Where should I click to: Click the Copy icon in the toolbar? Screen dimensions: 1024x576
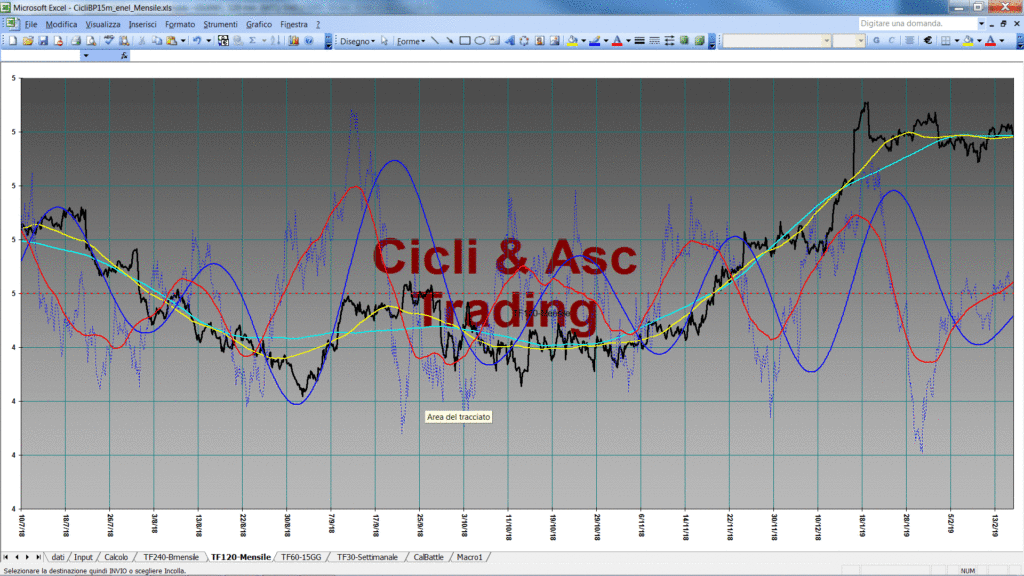157,40
